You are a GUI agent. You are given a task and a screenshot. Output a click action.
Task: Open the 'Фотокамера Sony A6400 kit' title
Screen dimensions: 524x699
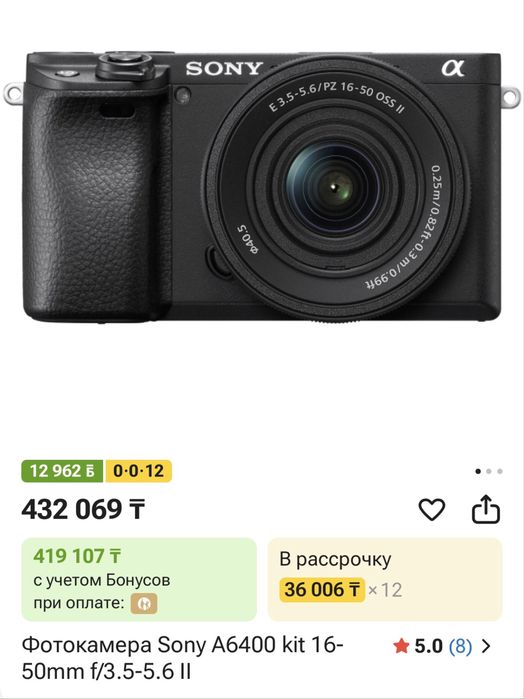click(x=182, y=658)
